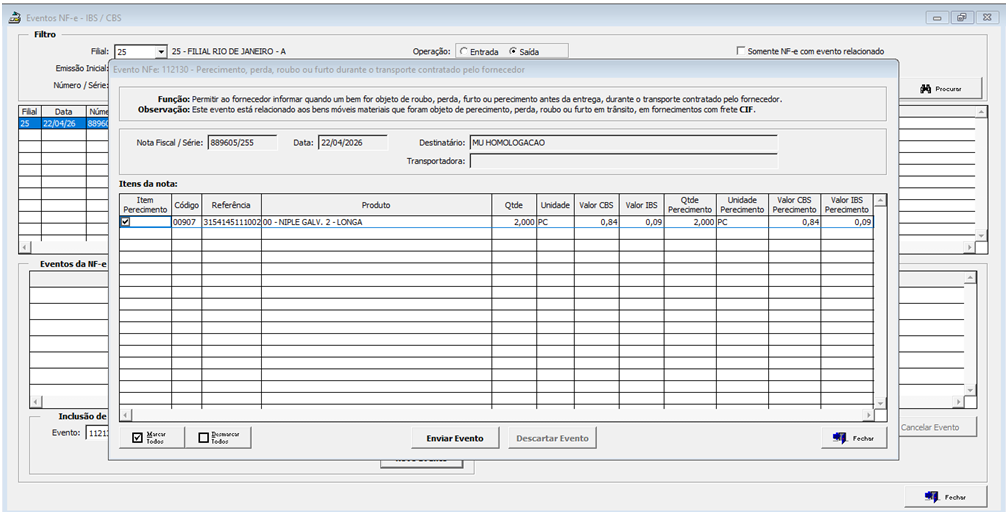Click the Desmarcar Todos empty-box icon
Screen dimensions: 1008x514
point(204,438)
